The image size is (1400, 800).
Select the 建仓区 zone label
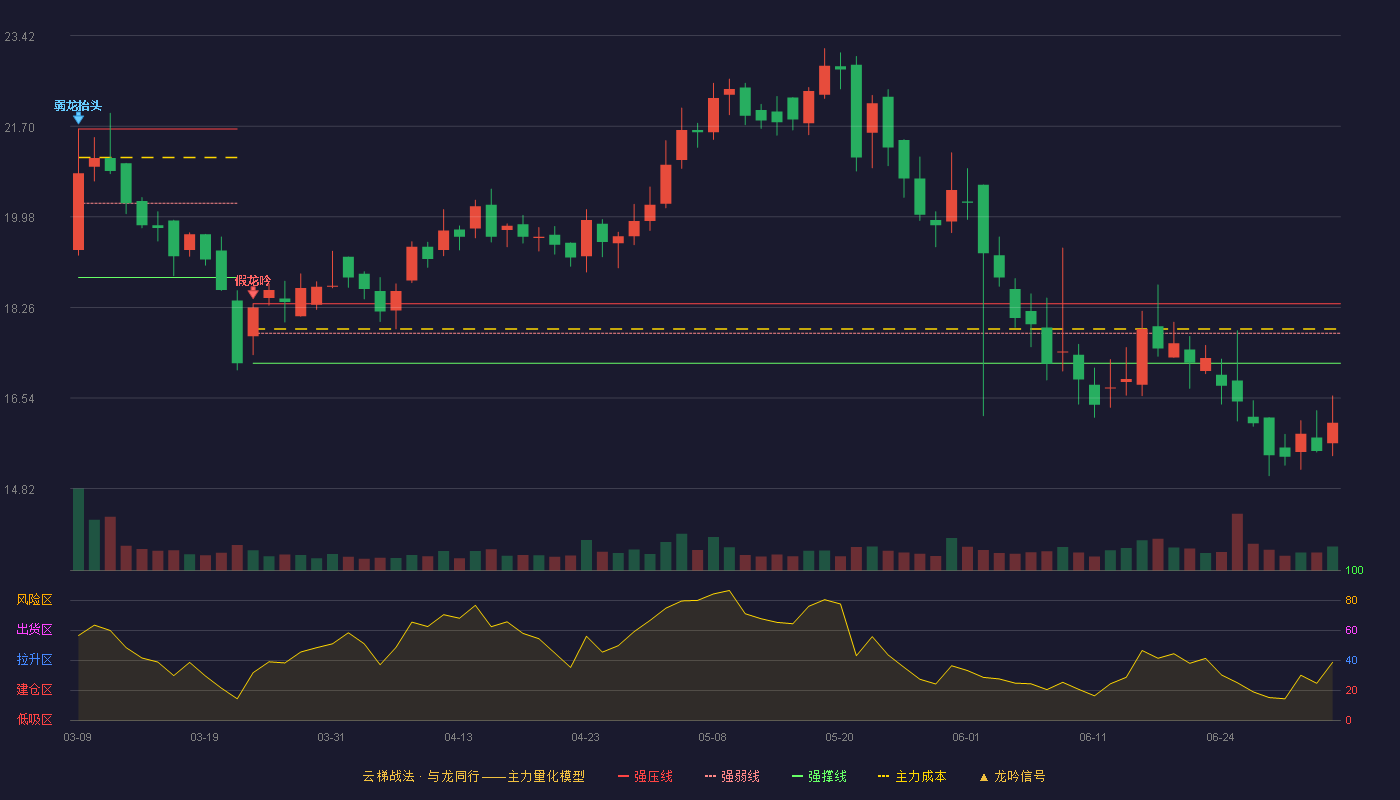coord(34,690)
